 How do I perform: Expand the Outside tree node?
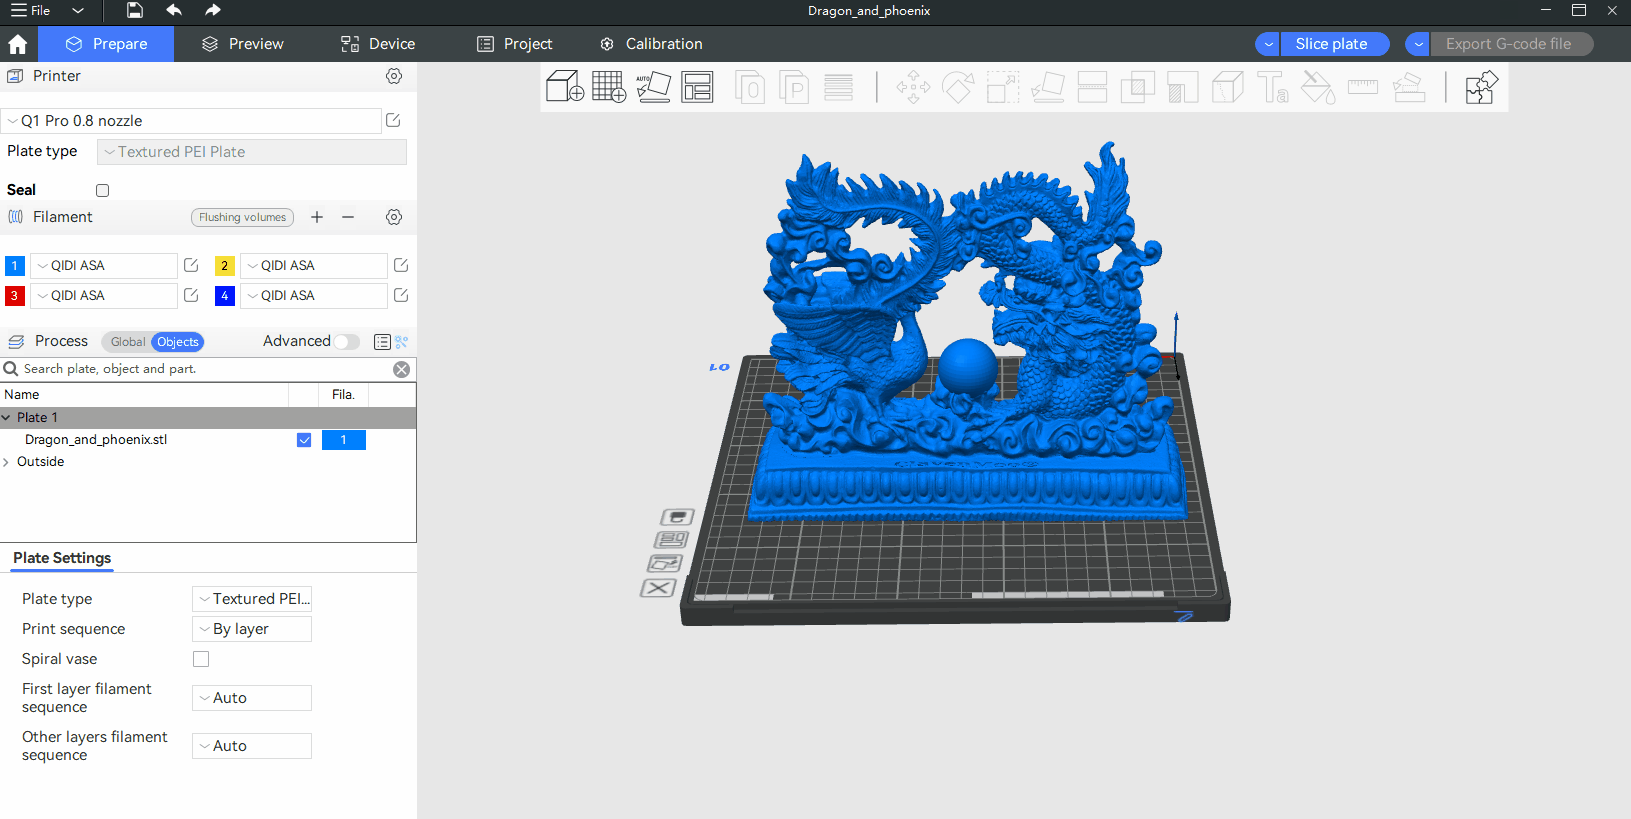(x=7, y=462)
